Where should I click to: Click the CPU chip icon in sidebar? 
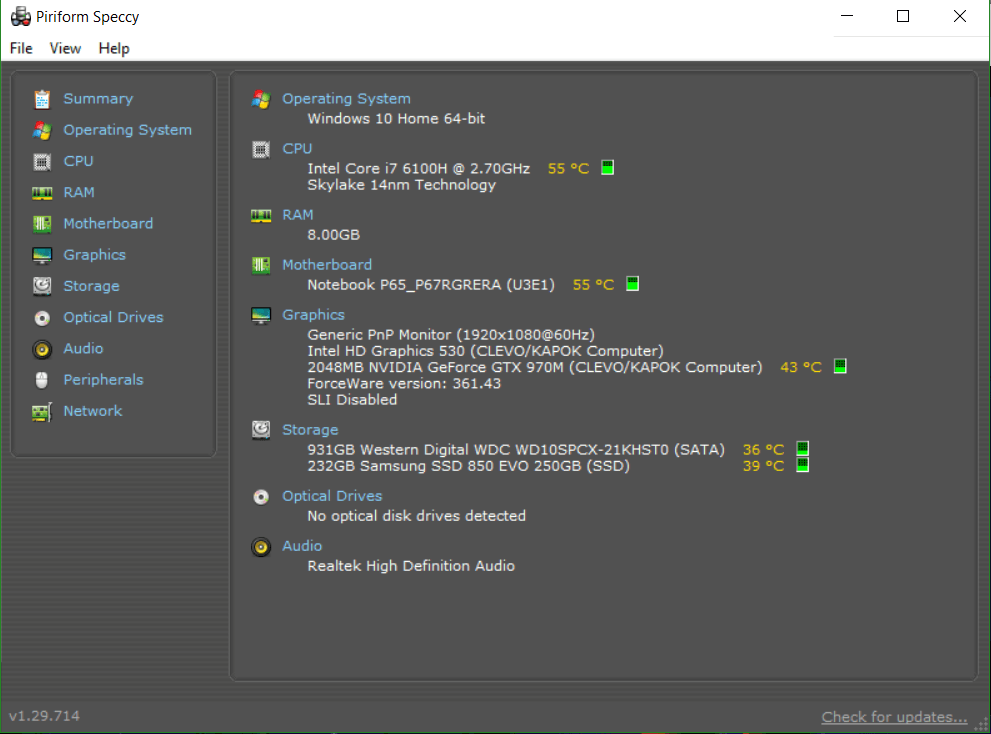(42, 161)
